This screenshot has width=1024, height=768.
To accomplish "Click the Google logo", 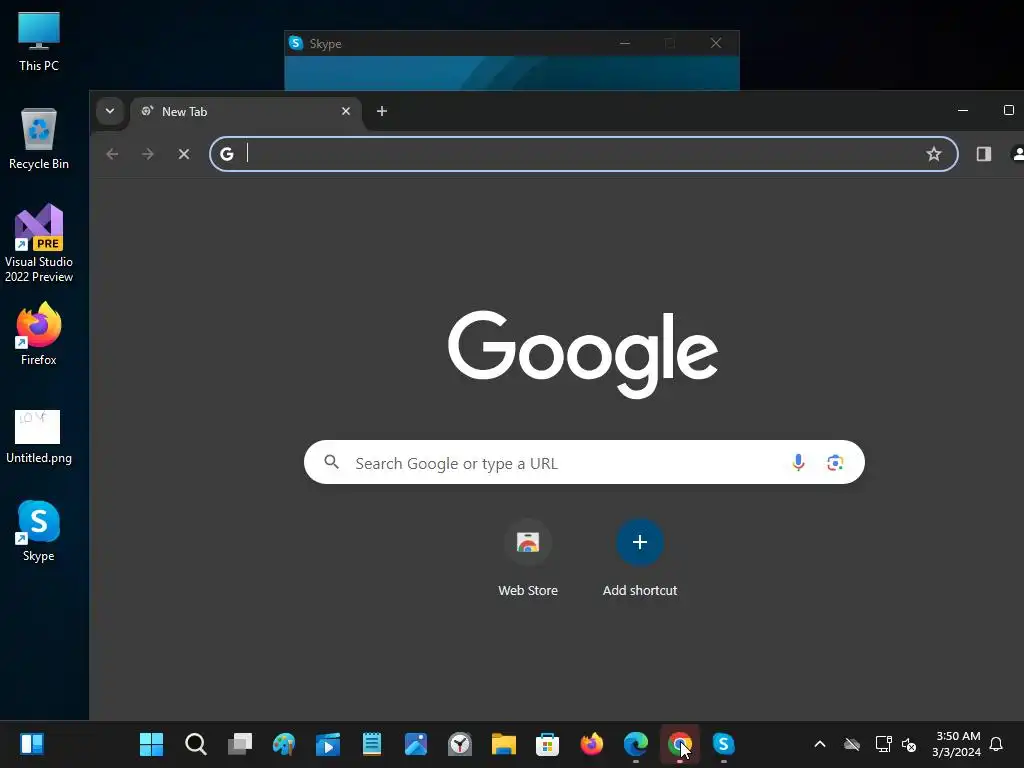I will coord(583,354).
